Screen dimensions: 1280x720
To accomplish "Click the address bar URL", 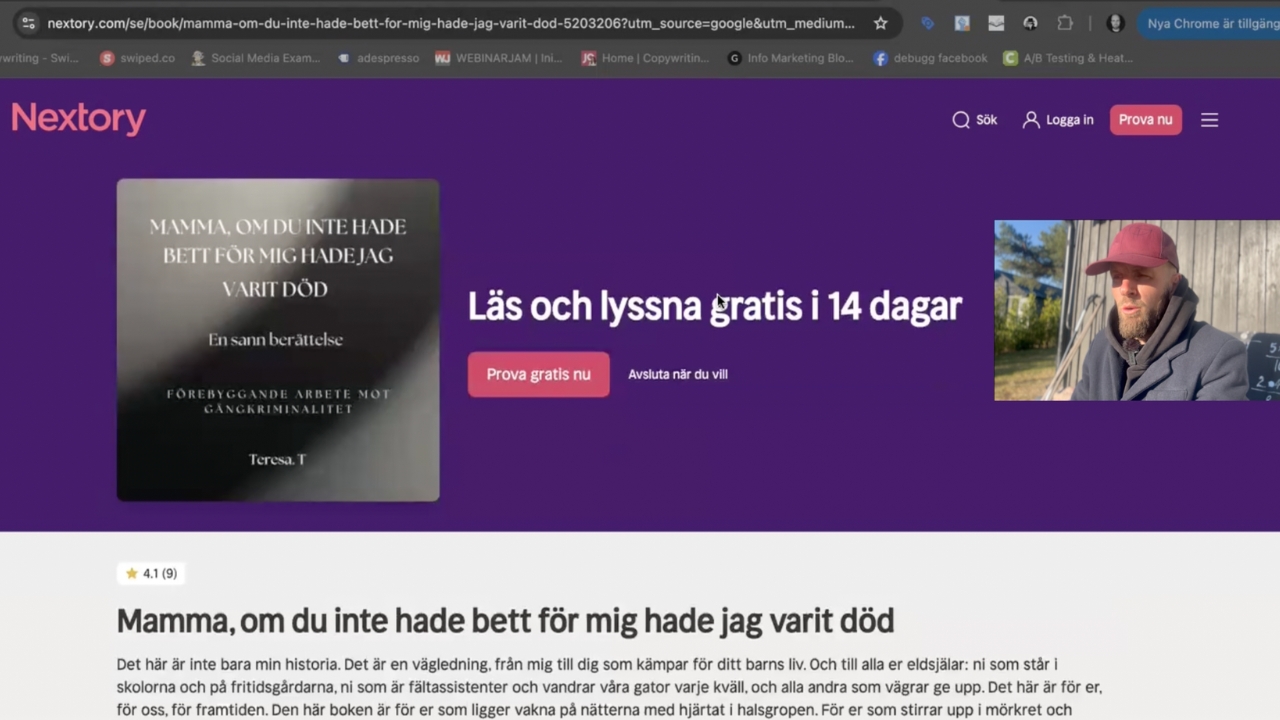I will click(451, 23).
